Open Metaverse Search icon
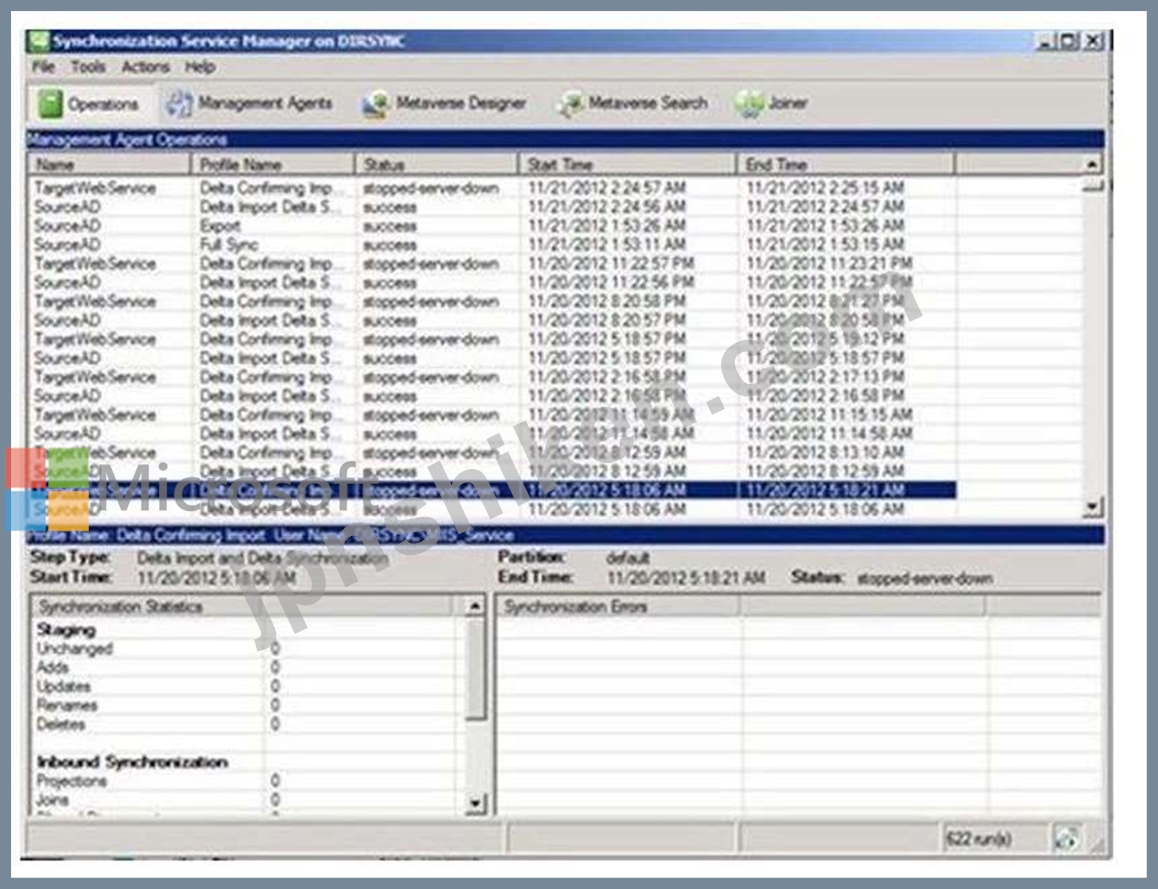Image resolution: width=1158 pixels, height=889 pixels. point(569,104)
